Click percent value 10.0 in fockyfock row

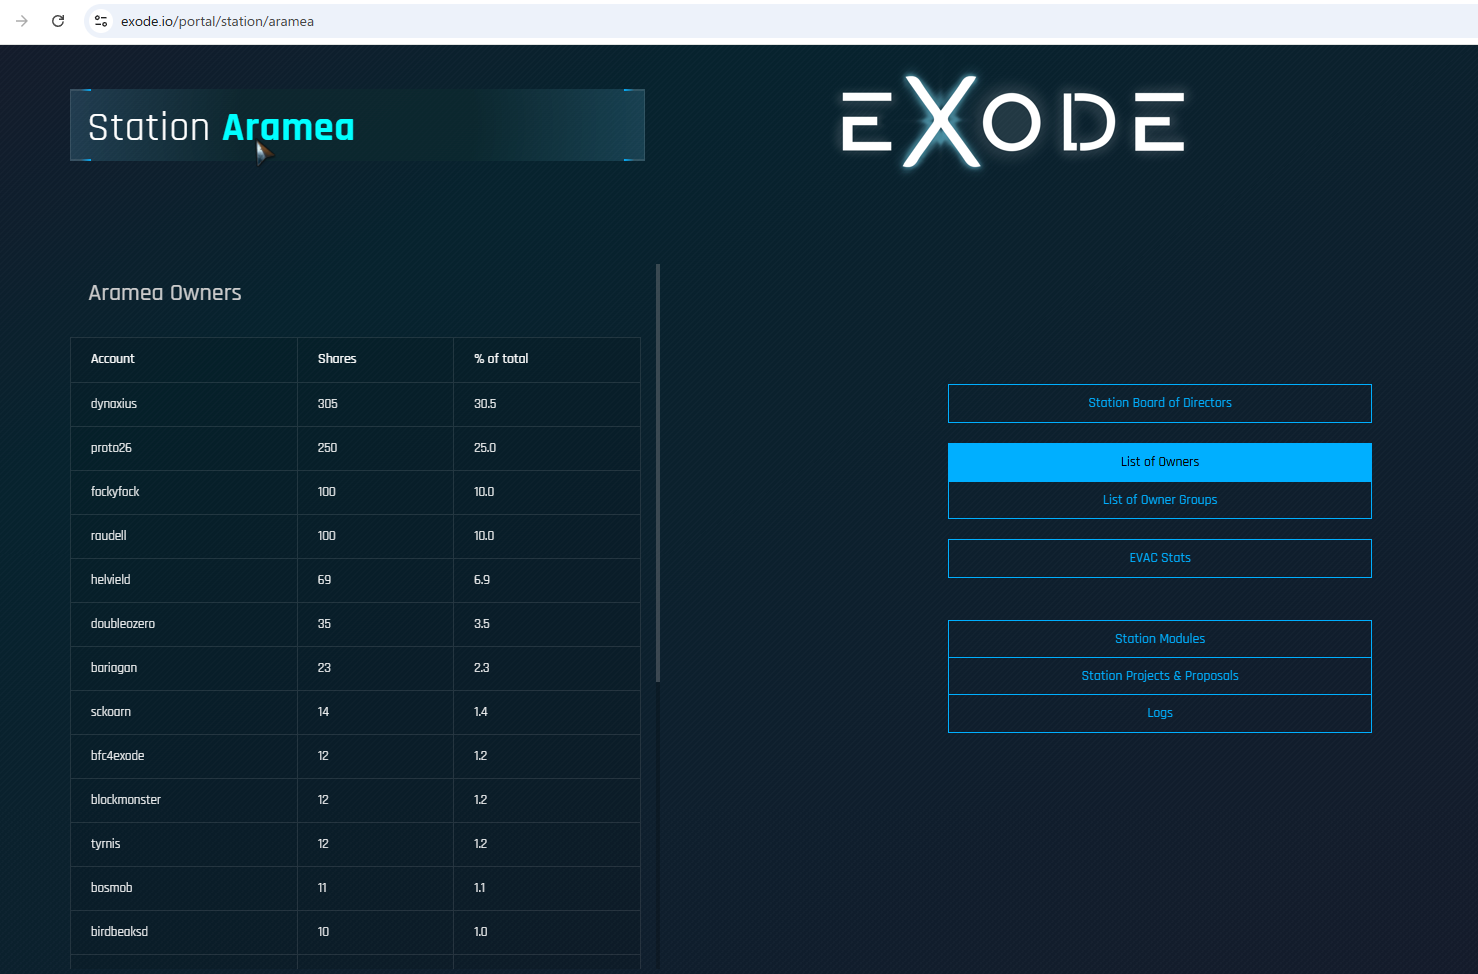(x=484, y=492)
